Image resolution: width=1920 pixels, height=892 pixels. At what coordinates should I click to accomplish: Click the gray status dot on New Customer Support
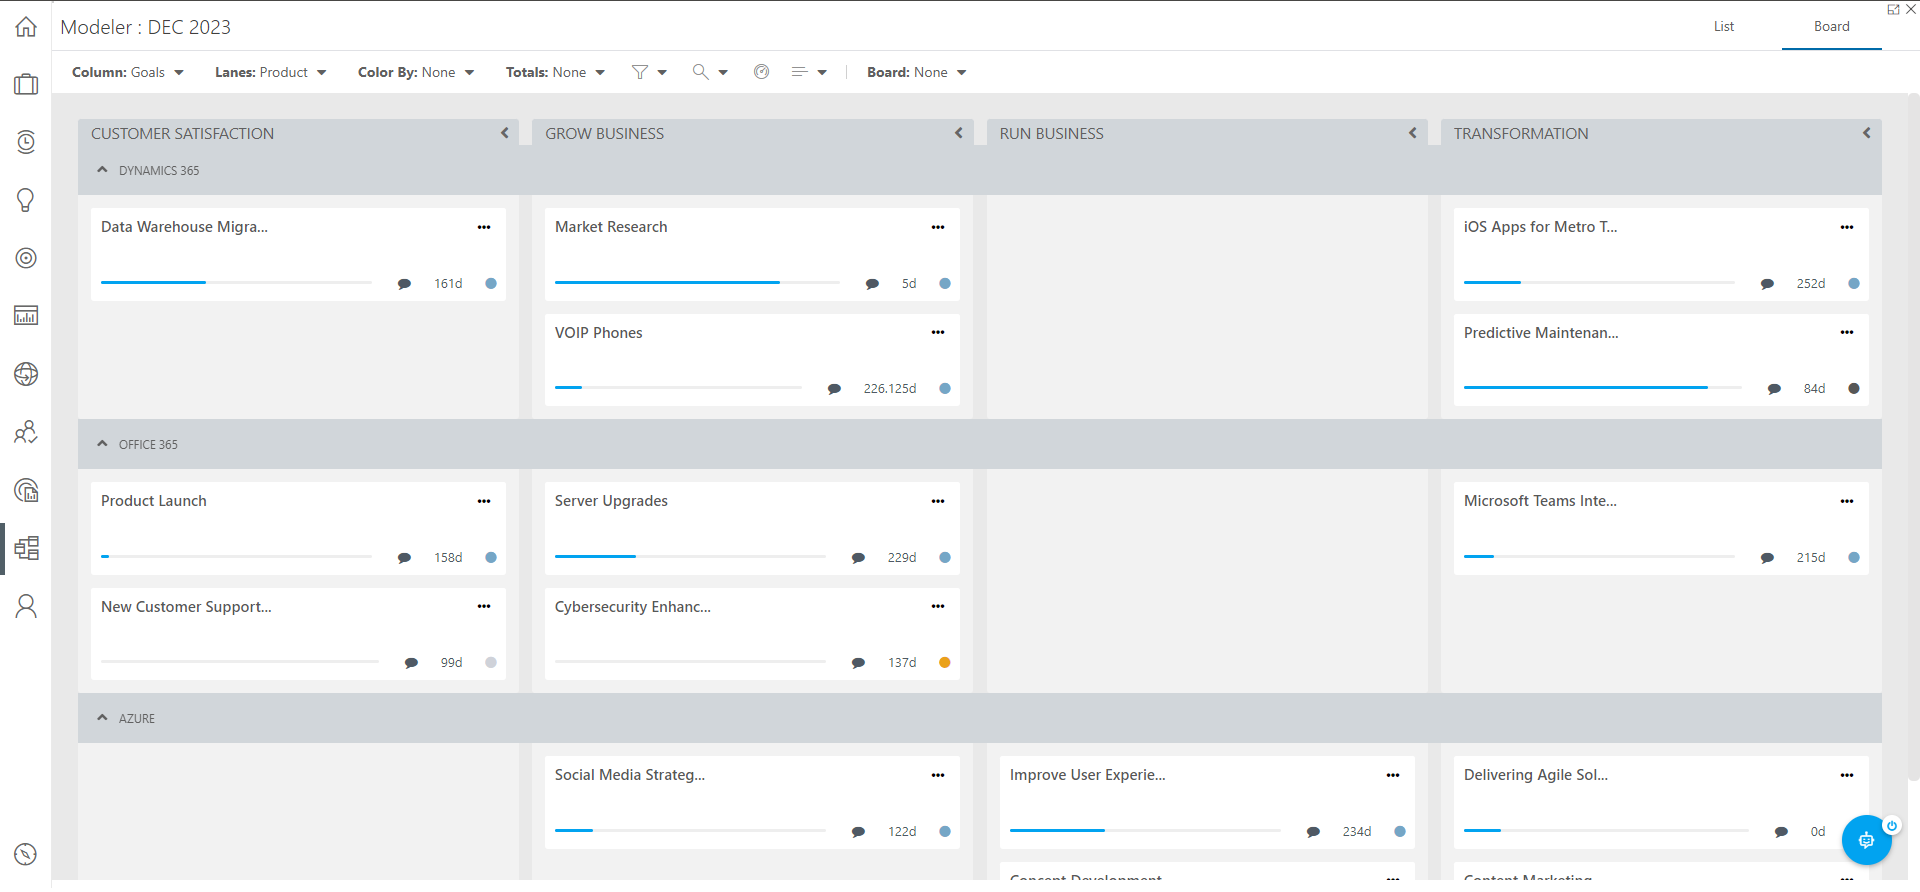491,663
